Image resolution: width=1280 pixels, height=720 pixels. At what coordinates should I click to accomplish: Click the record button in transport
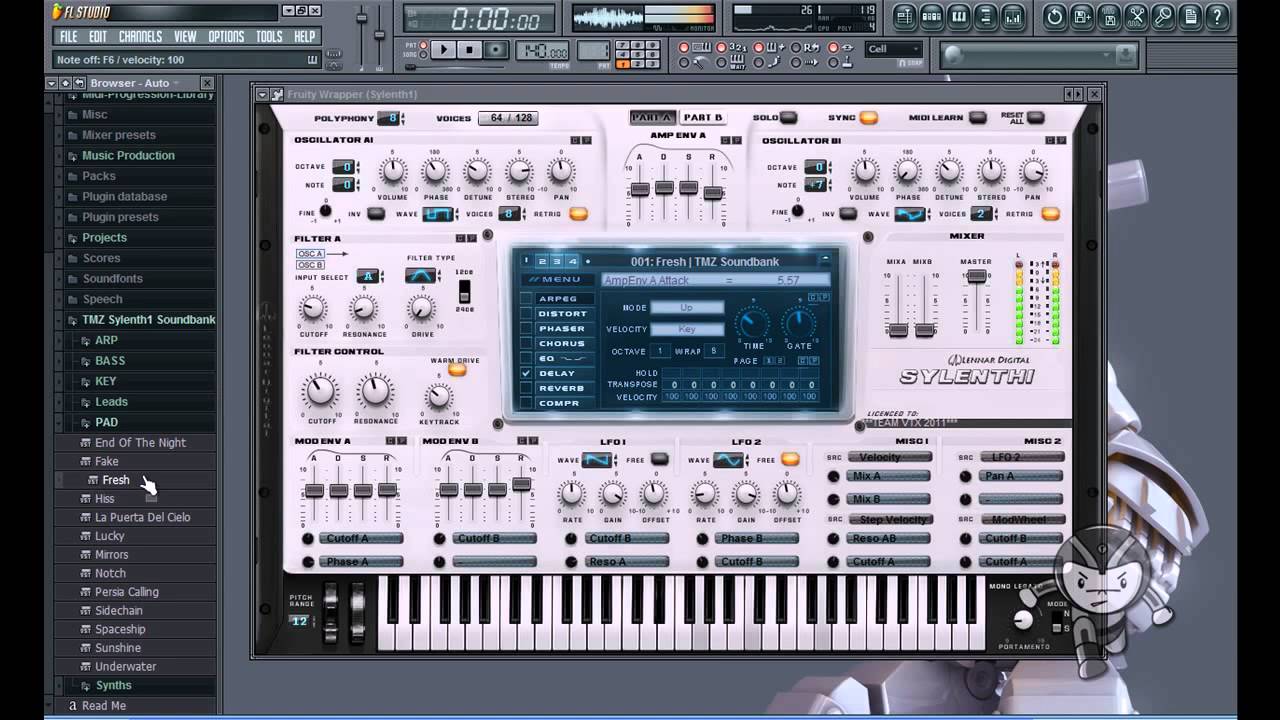pos(495,50)
